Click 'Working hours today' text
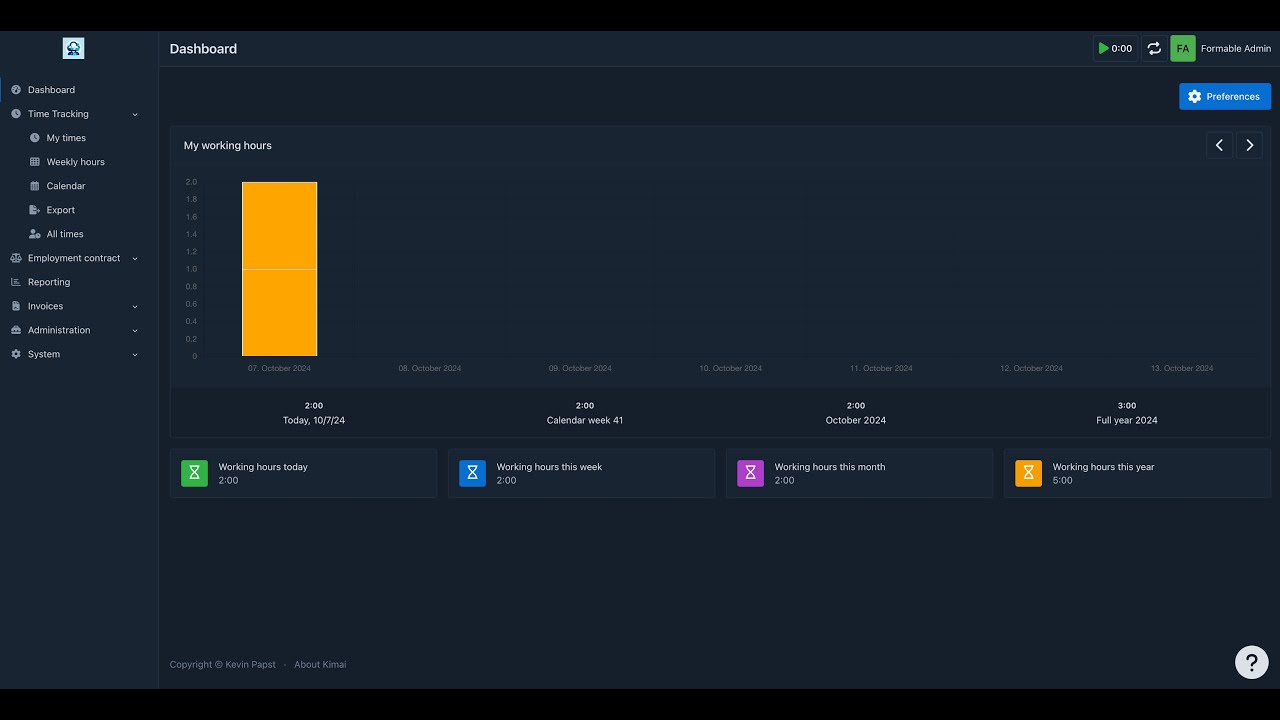The width and height of the screenshot is (1280, 720). coord(263,467)
